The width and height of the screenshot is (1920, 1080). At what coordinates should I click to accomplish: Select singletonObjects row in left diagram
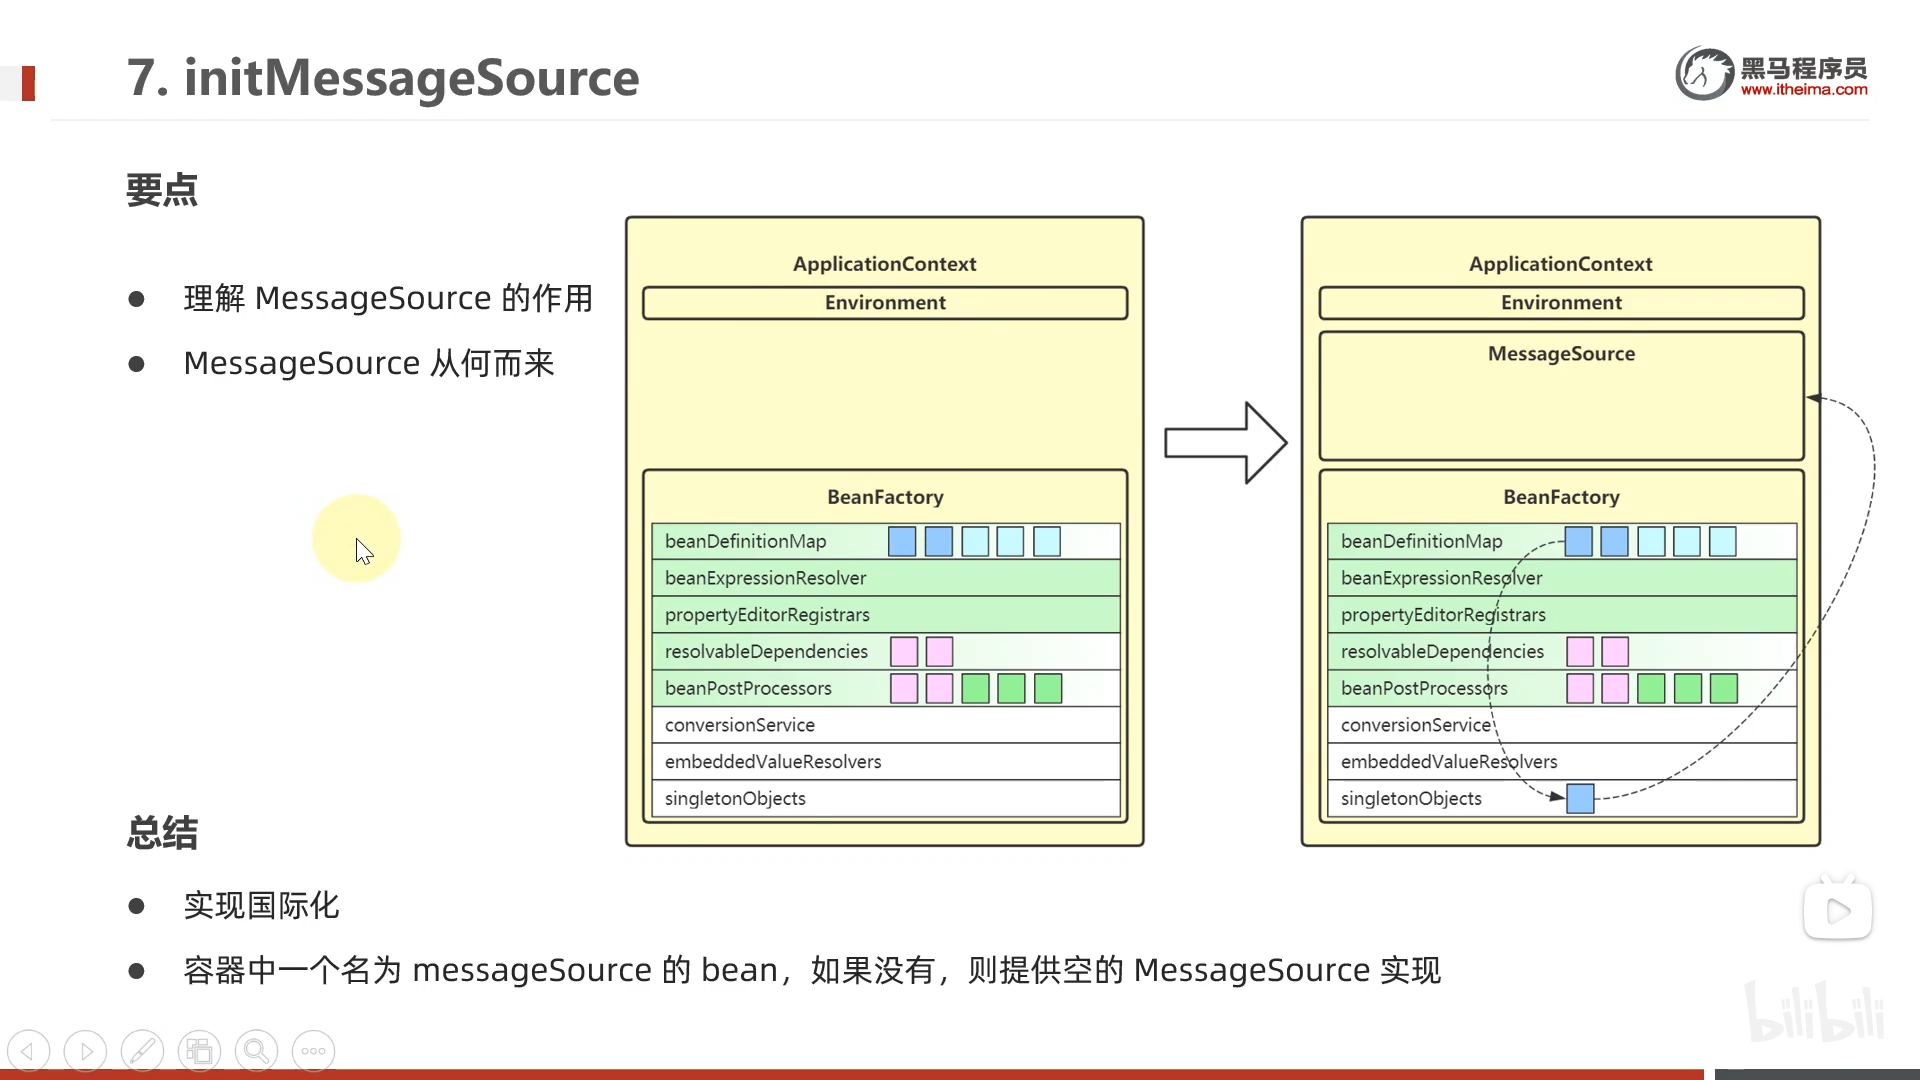tap(886, 798)
